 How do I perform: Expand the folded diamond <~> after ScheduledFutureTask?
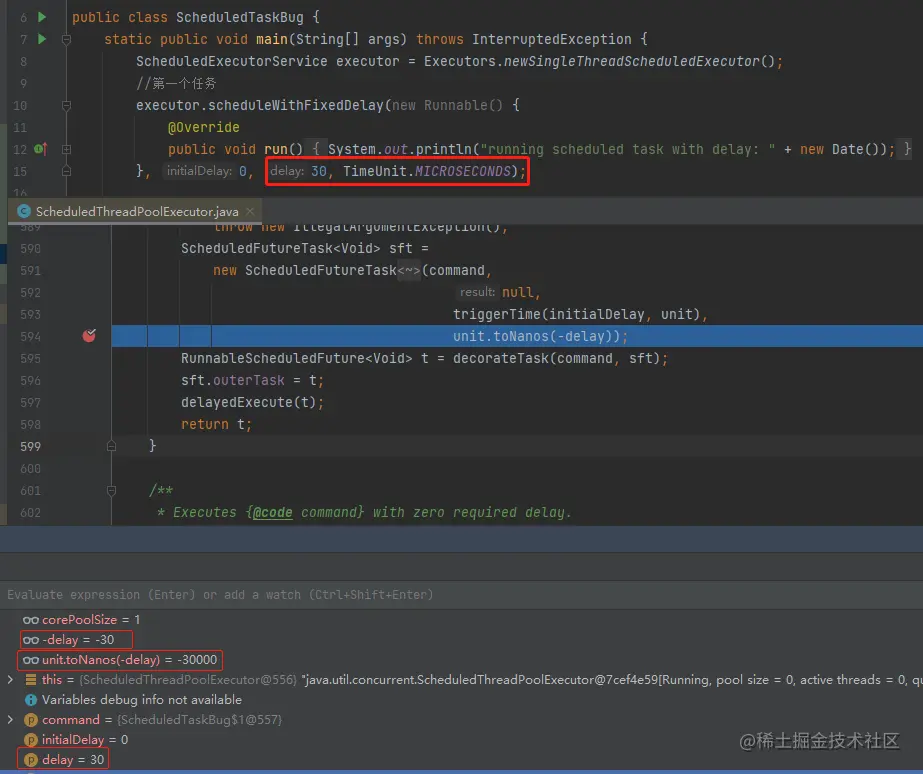coord(409,271)
